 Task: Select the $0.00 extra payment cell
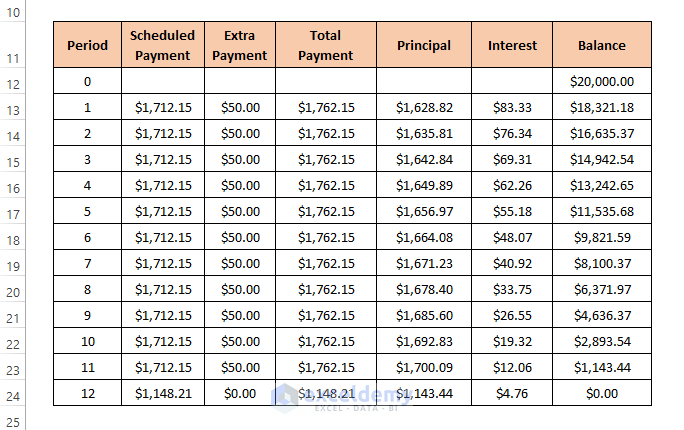(239, 393)
